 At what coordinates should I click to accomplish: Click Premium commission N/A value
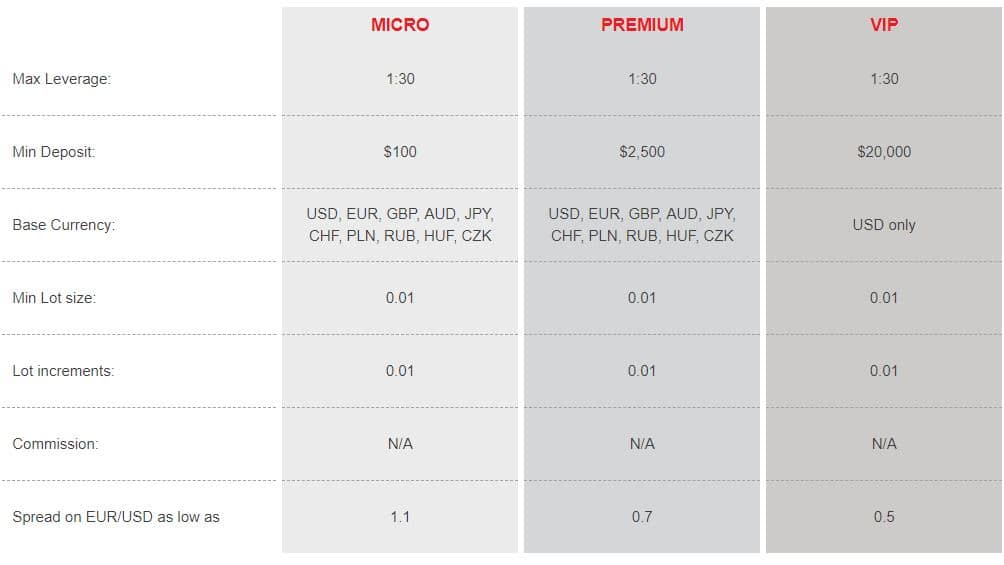click(x=642, y=444)
